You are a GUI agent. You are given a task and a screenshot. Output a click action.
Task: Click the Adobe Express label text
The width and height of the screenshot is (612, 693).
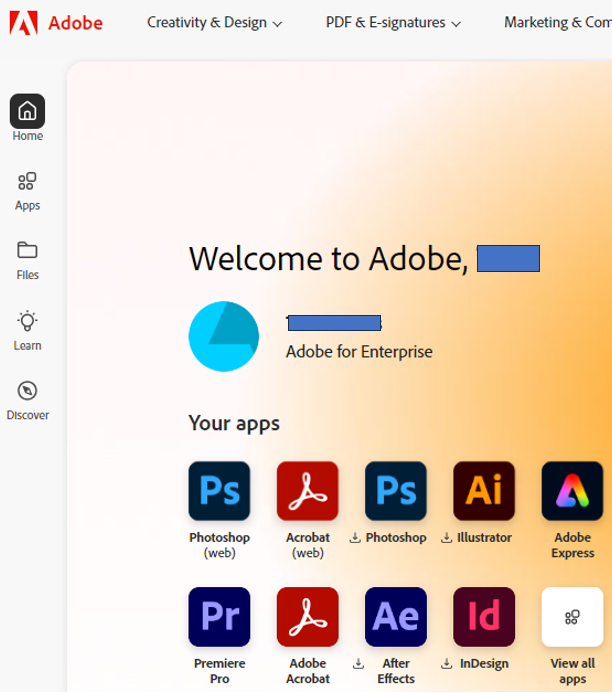pyautogui.click(x=573, y=545)
